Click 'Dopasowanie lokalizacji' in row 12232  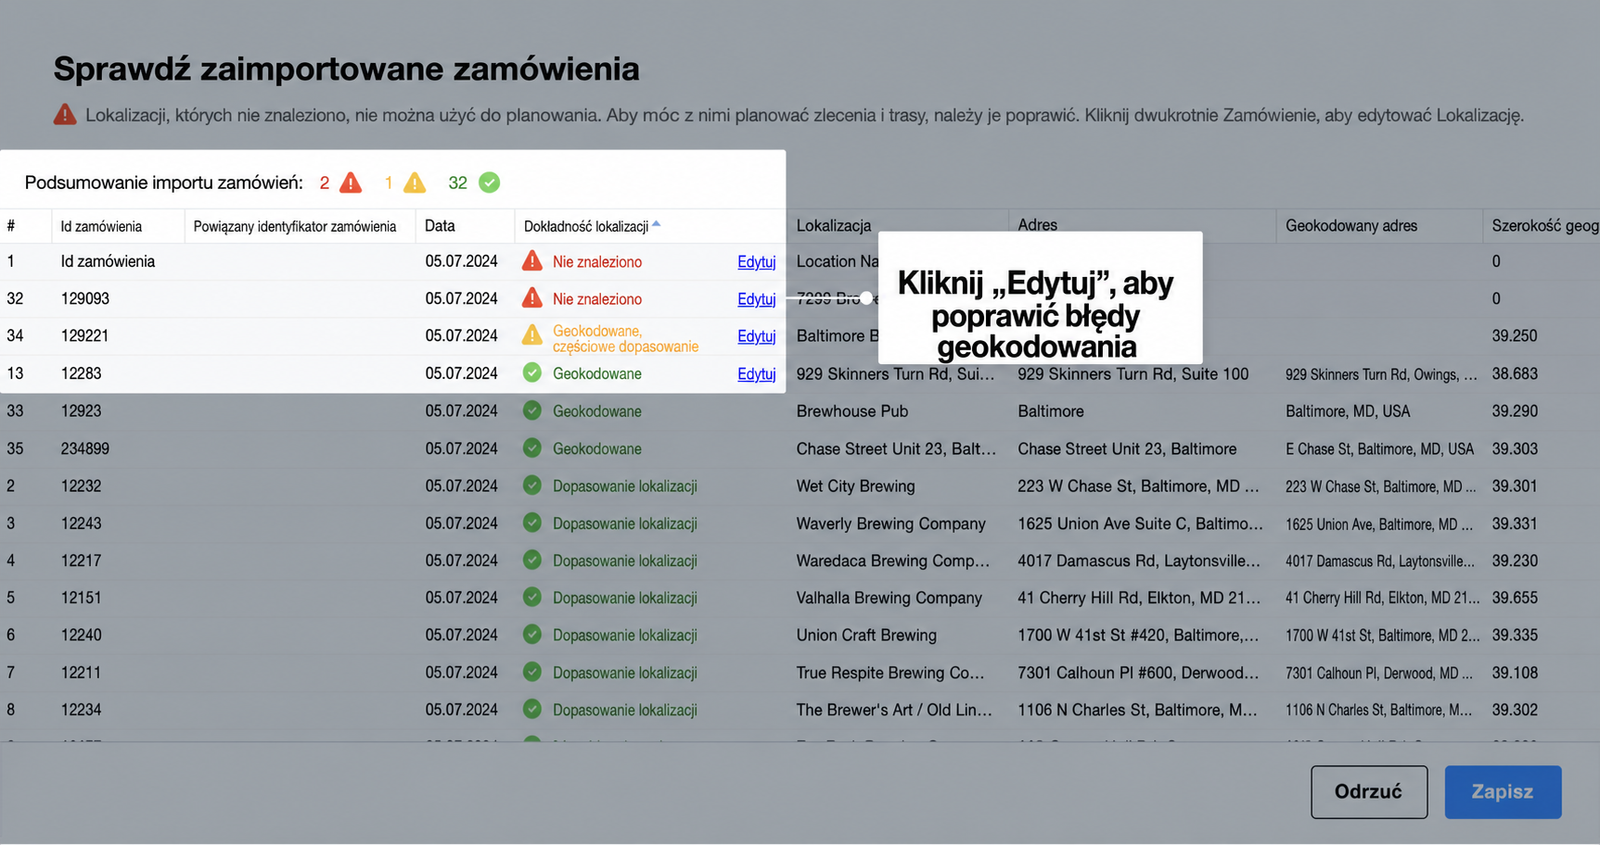pos(625,486)
